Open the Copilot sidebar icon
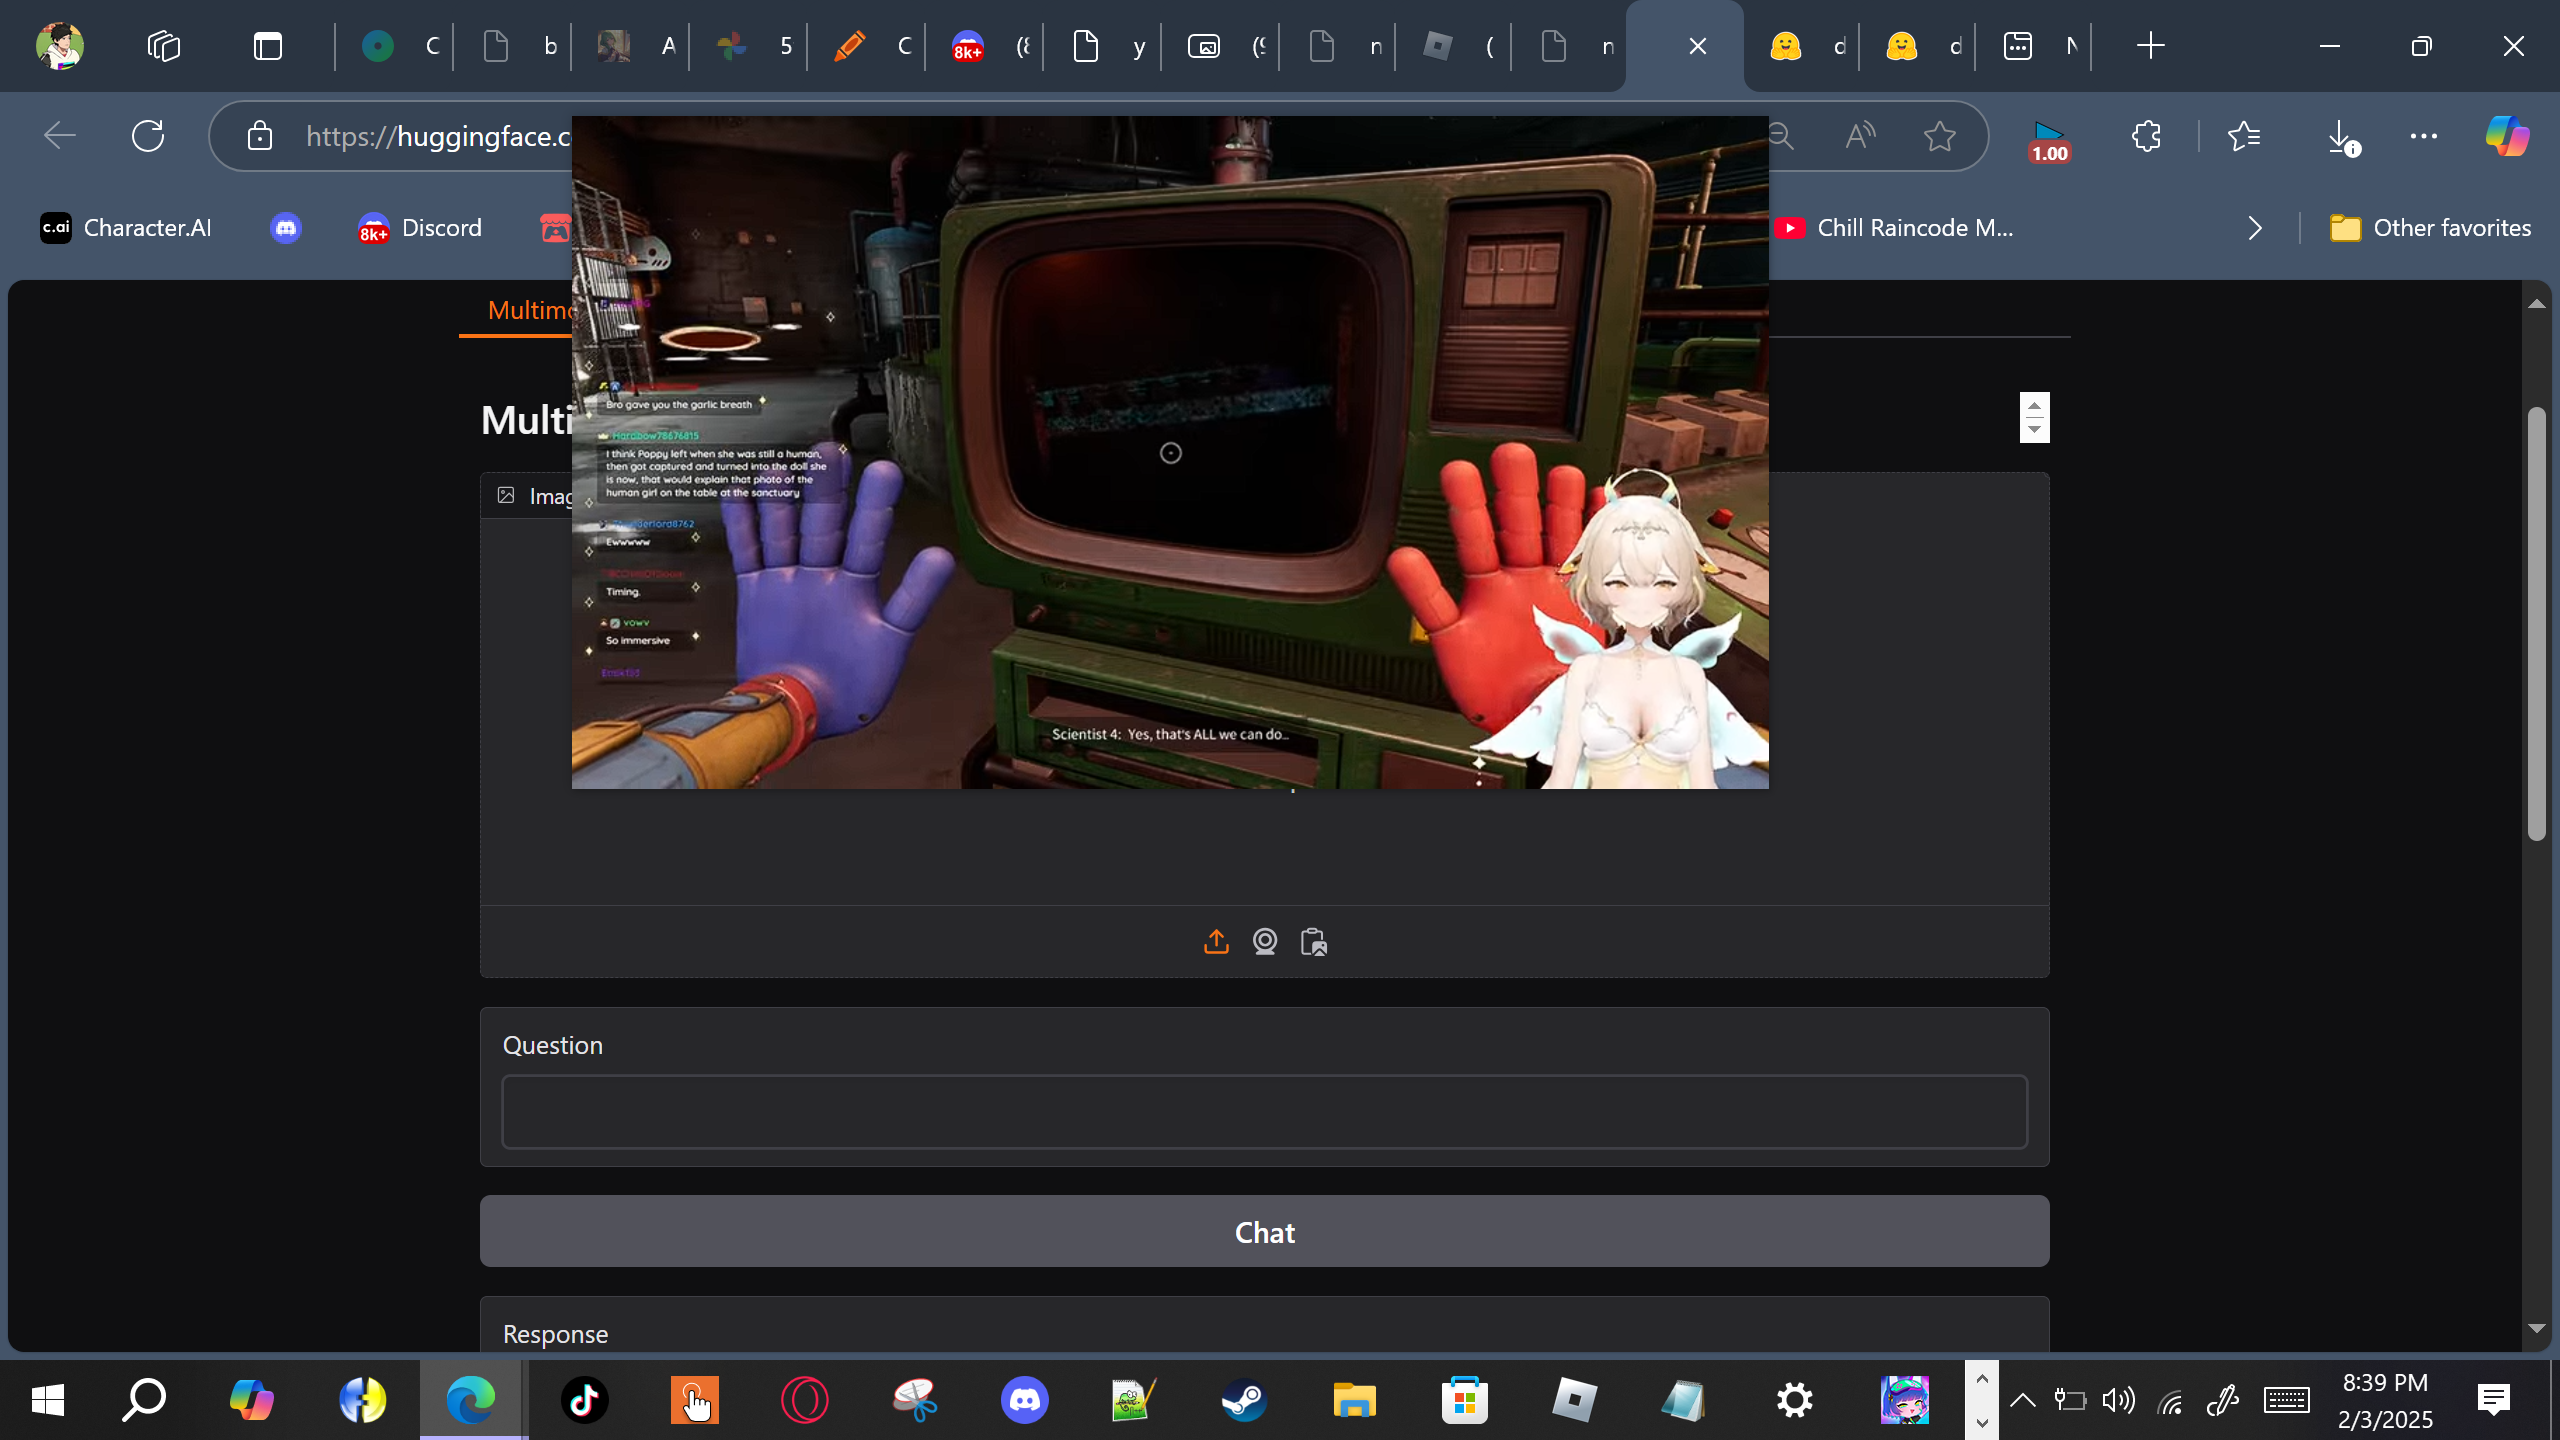The image size is (2560, 1440). point(2507,136)
